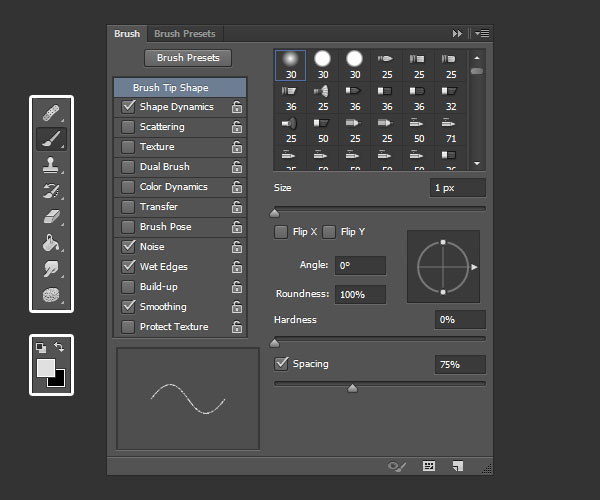Check the Flip X option
Screen dimensions: 600x500
point(282,232)
